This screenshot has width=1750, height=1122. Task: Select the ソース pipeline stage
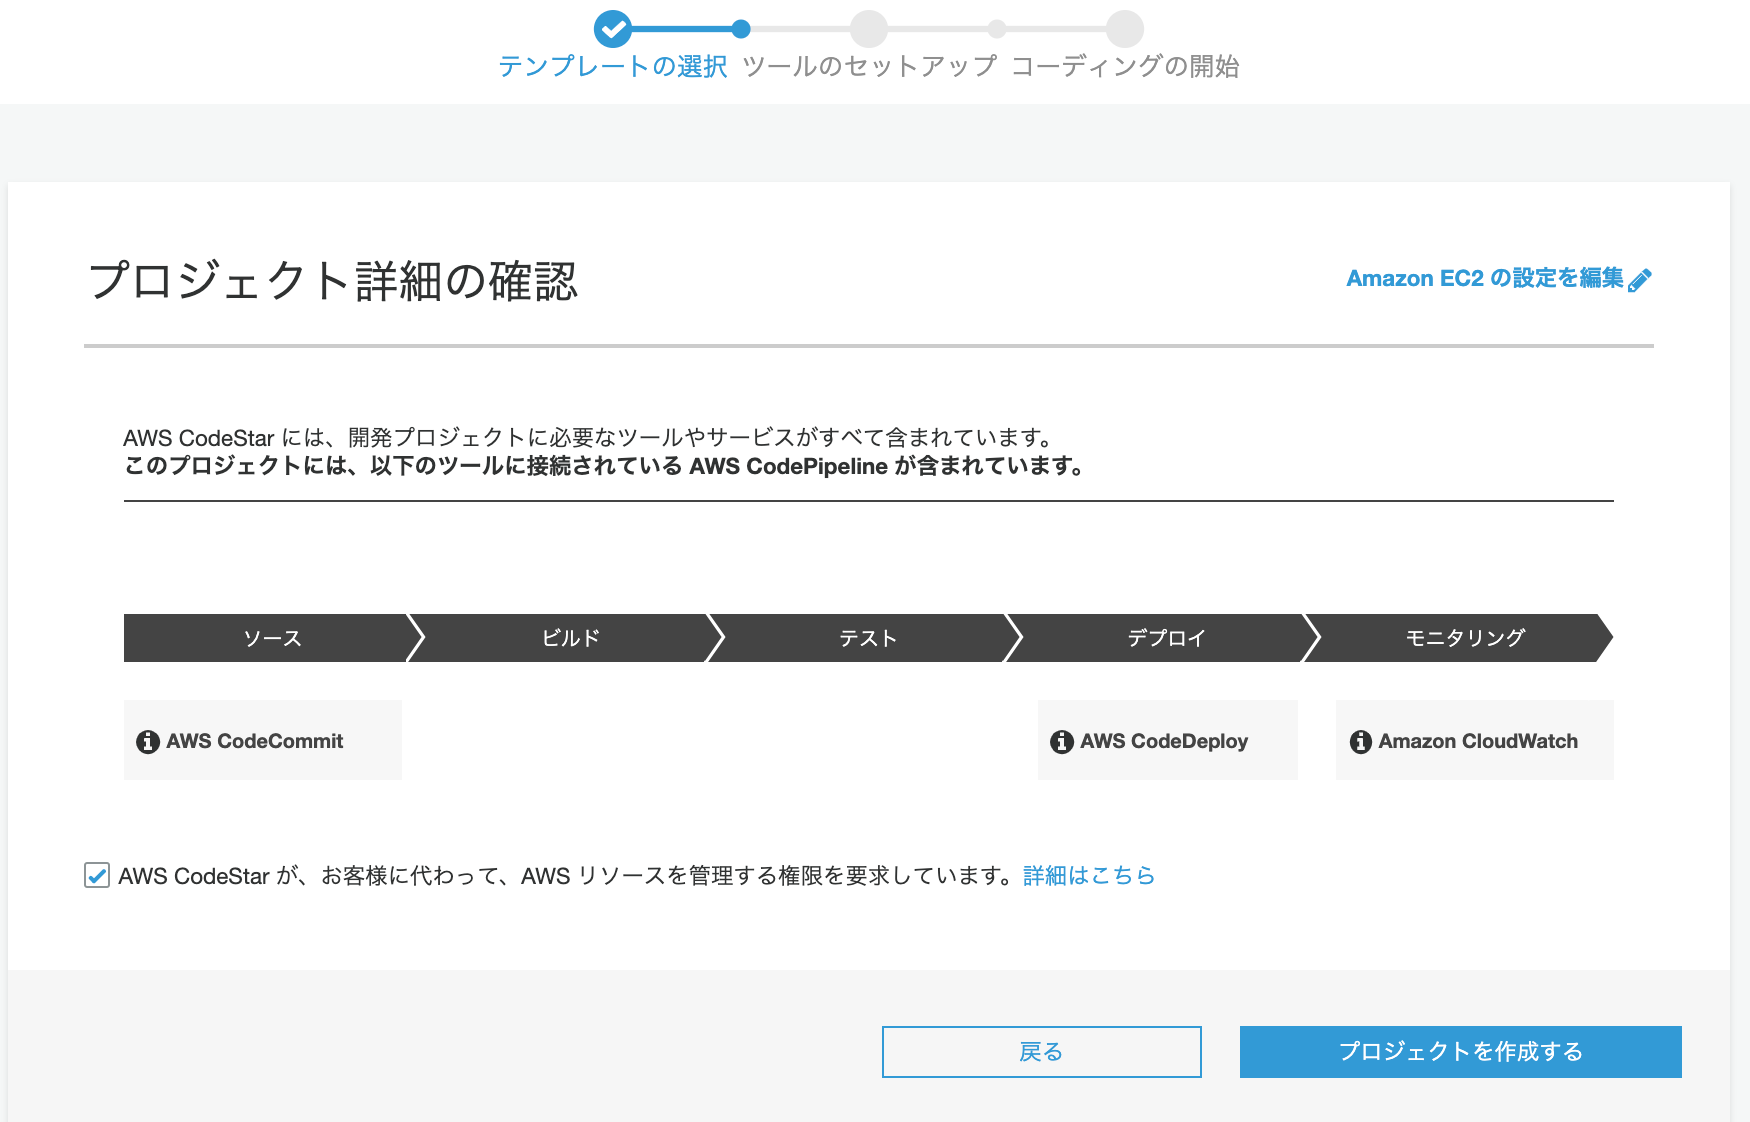coord(273,638)
